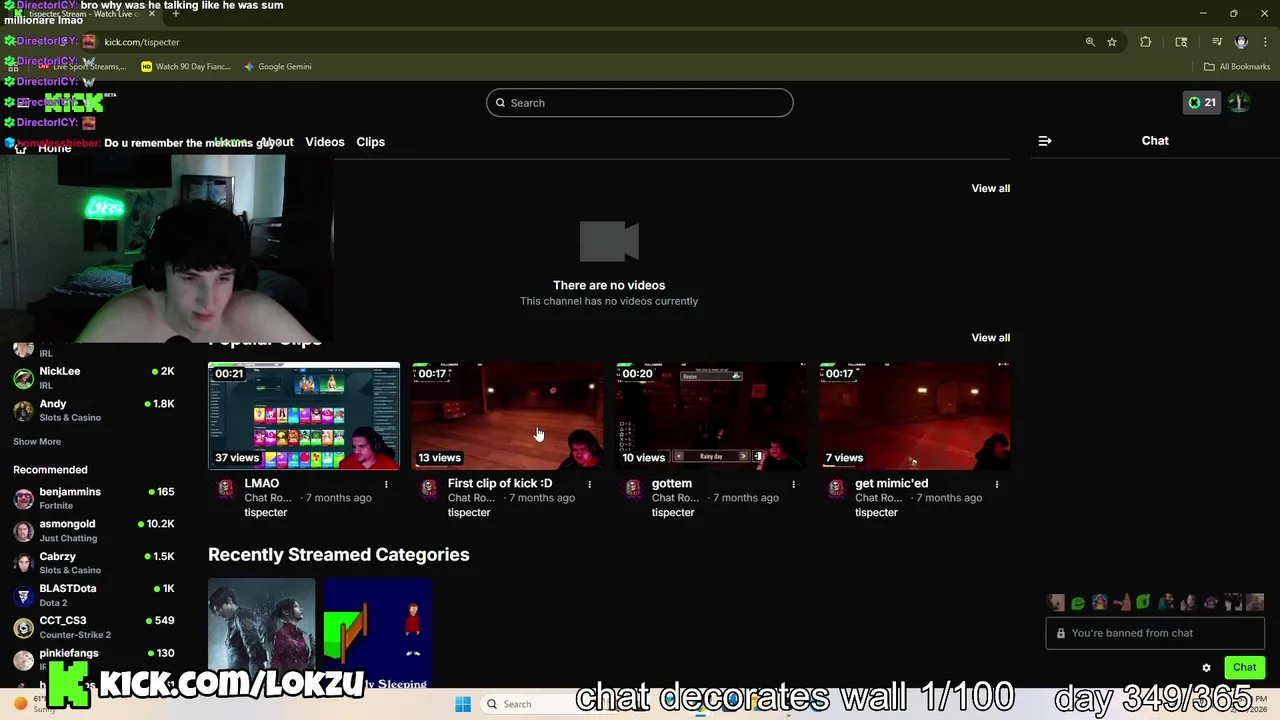Click BLASTDota avatar icon in sidebar
The height and width of the screenshot is (720, 1280).
pos(23,595)
